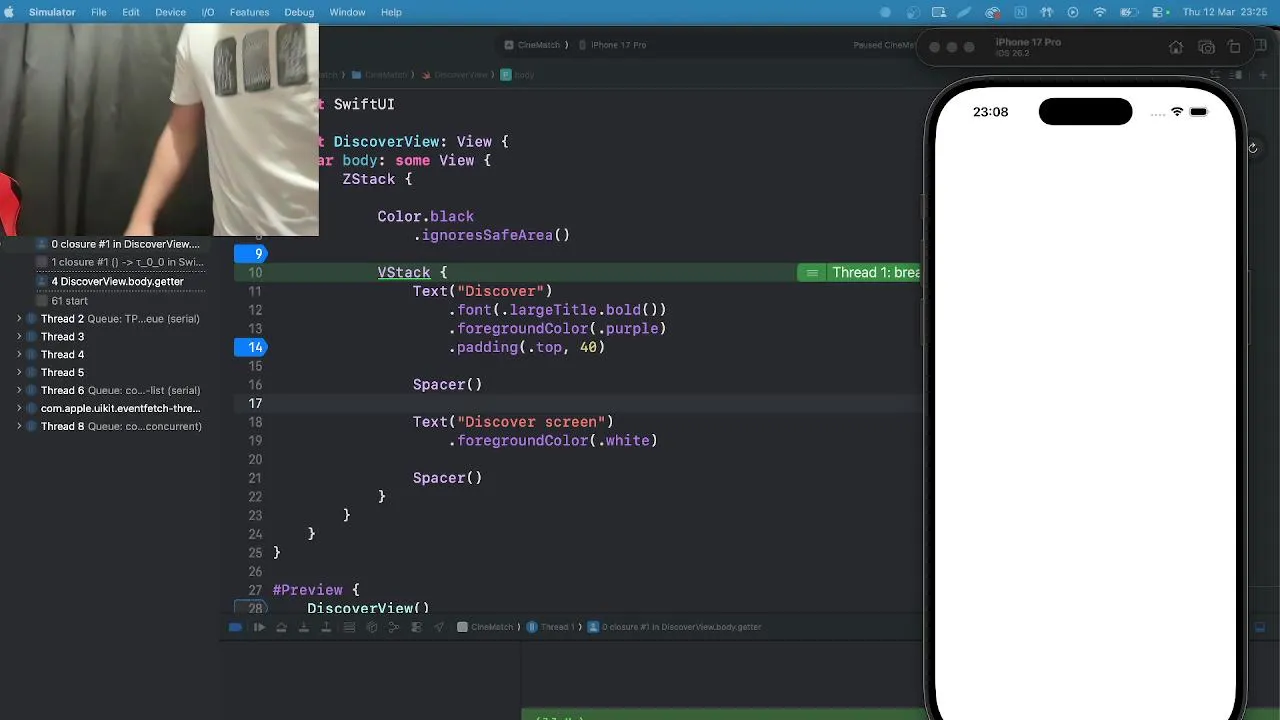
Task: Open the Wi-Fi status menu
Action: click(1100, 12)
